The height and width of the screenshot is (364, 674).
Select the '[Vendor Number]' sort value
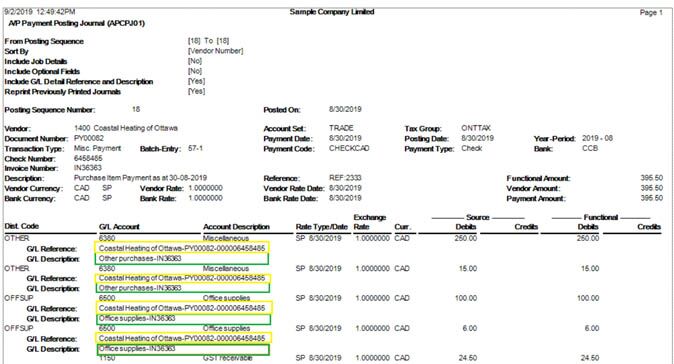click(215, 51)
